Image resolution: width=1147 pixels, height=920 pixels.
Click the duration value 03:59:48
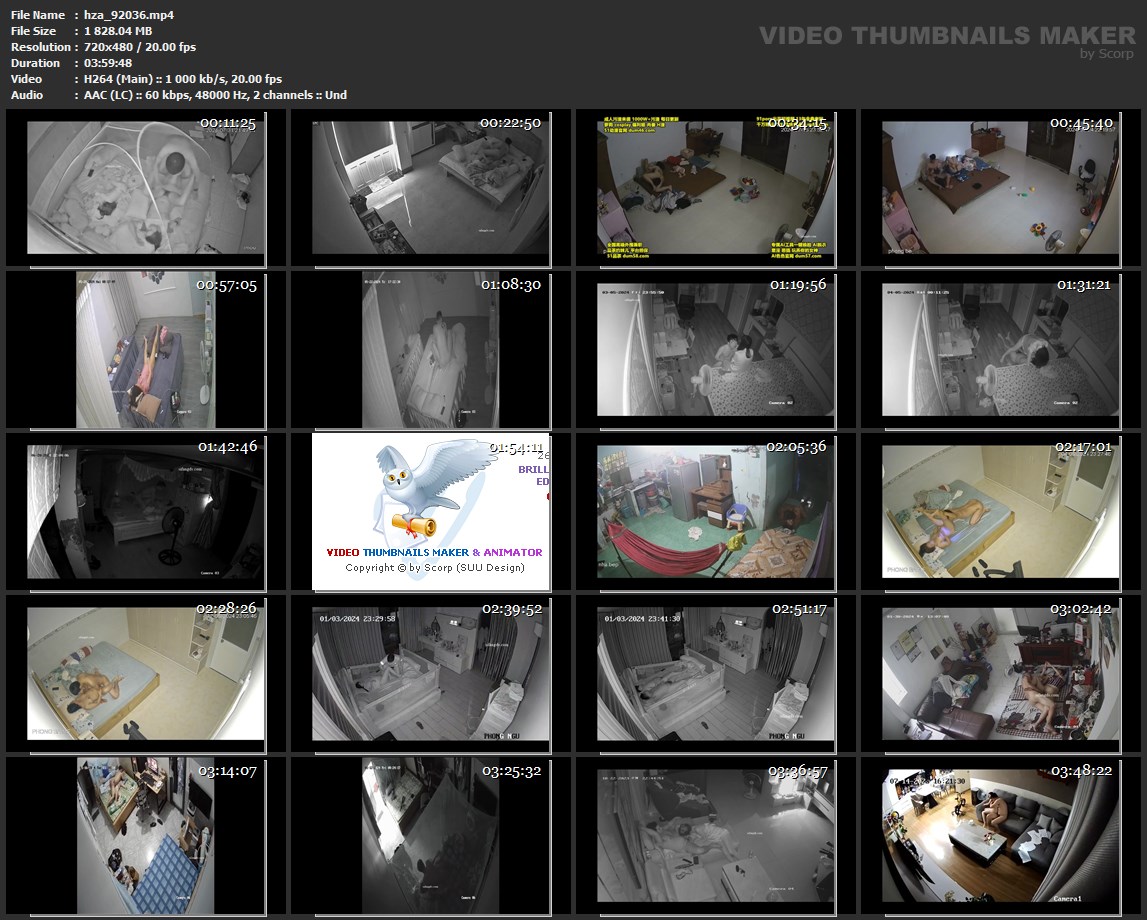[108, 63]
